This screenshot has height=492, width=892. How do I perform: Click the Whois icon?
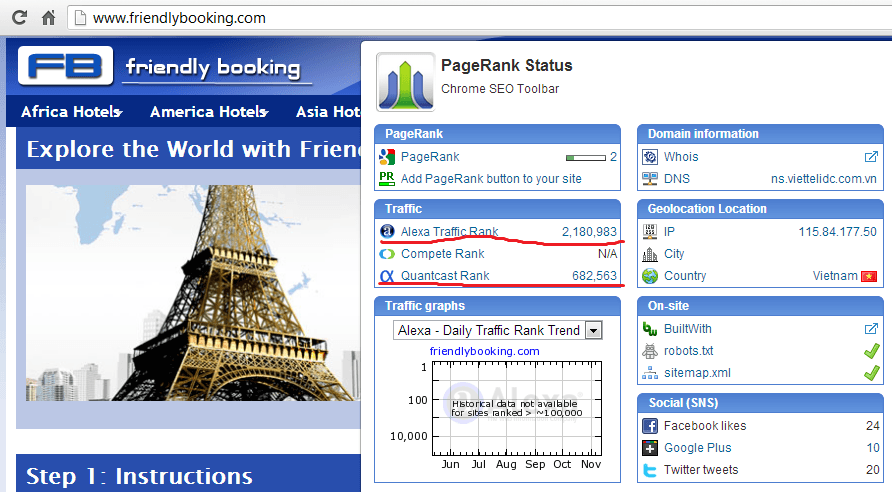click(x=650, y=157)
